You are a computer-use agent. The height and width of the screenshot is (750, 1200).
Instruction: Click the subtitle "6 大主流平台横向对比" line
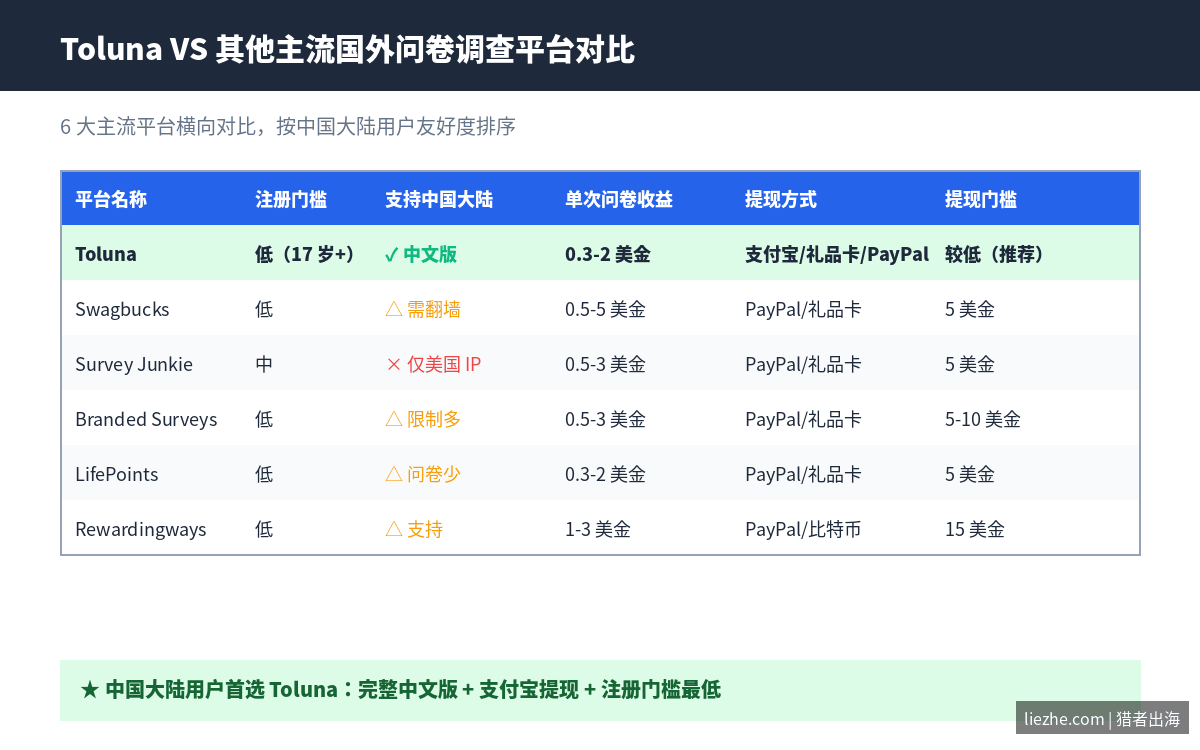tap(288, 127)
